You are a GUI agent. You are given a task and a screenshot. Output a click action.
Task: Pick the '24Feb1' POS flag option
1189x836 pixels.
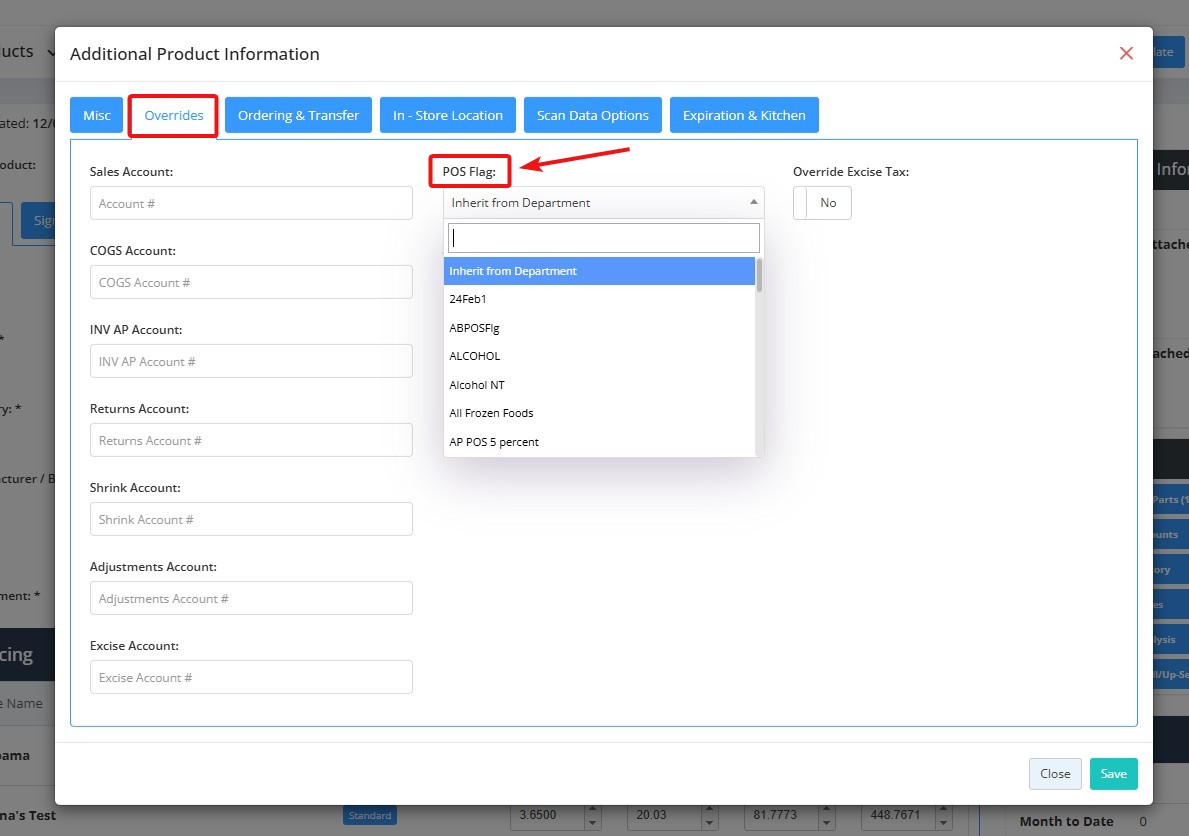468,299
